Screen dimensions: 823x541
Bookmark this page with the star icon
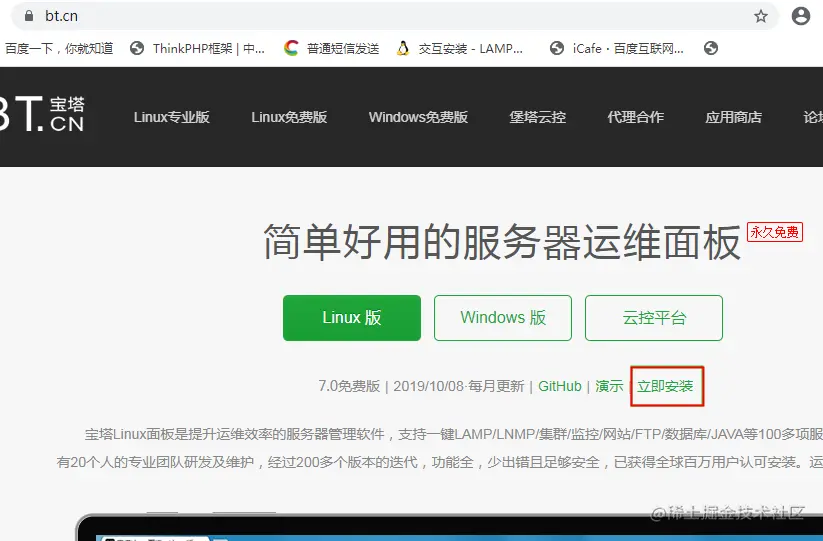tap(761, 16)
